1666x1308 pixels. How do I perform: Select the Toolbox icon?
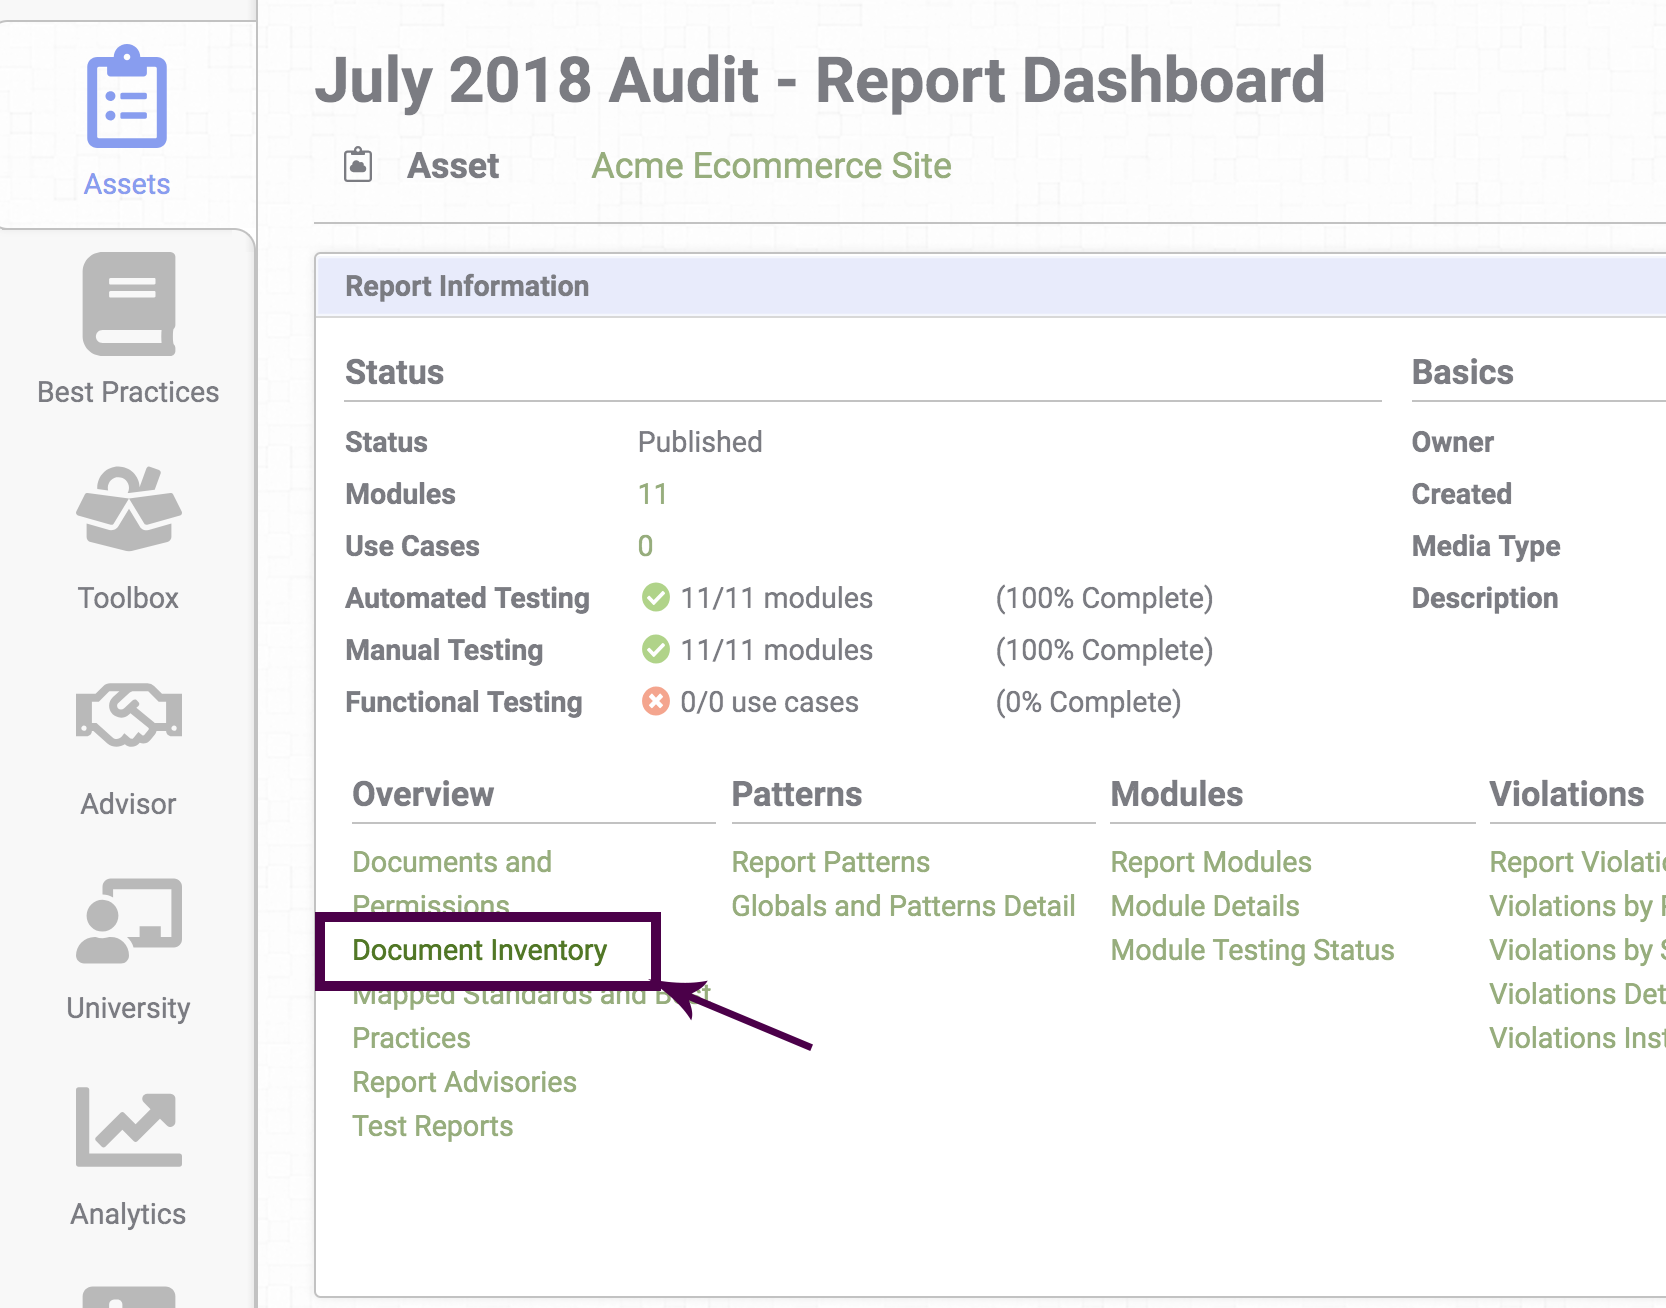128,510
